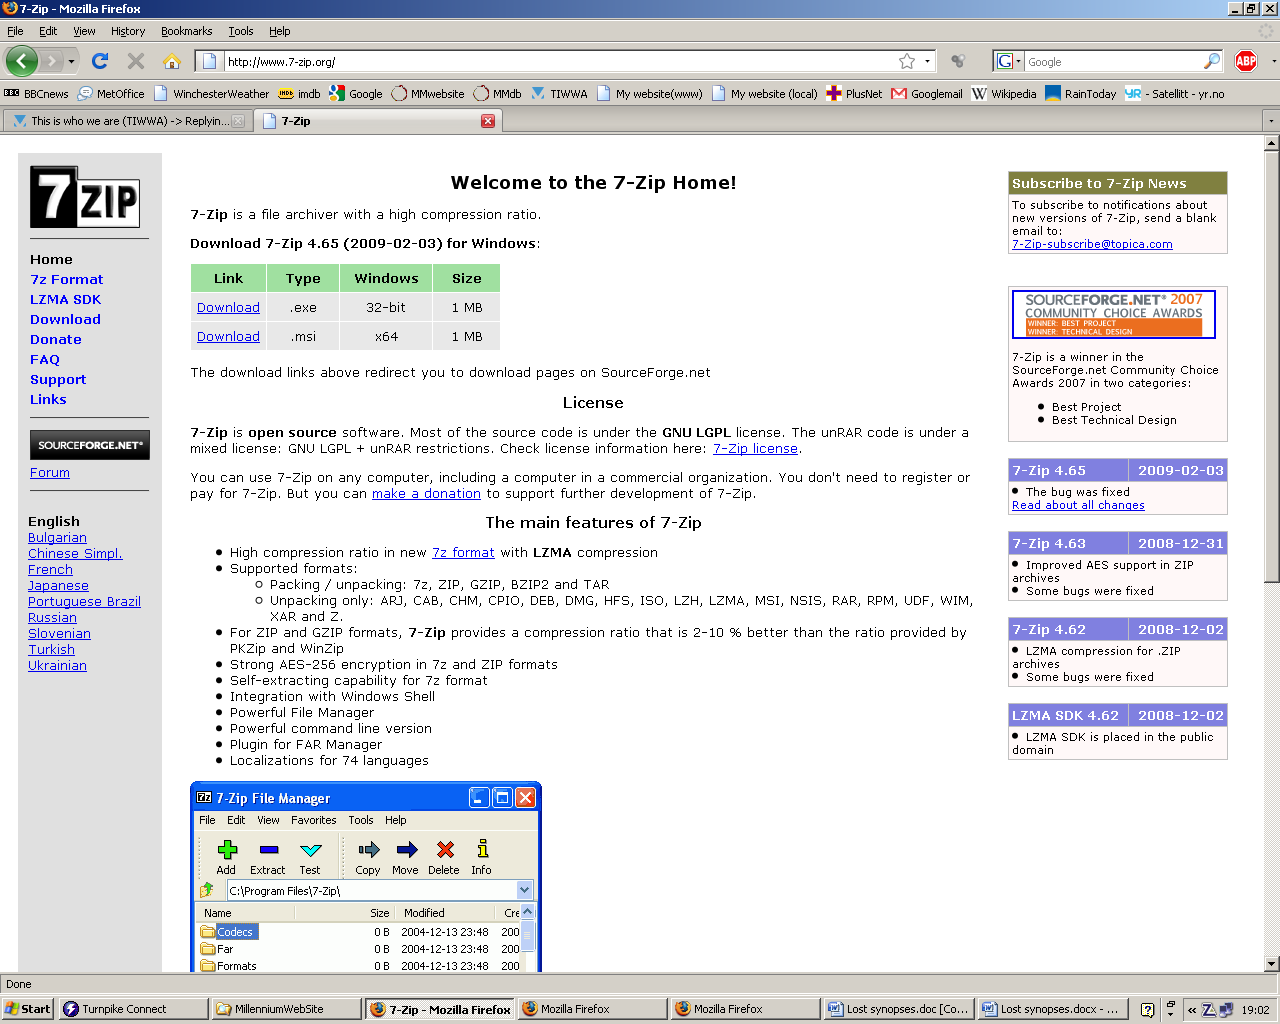Switch the site language to French
Screen dimensions: 1280x1024
tap(50, 570)
